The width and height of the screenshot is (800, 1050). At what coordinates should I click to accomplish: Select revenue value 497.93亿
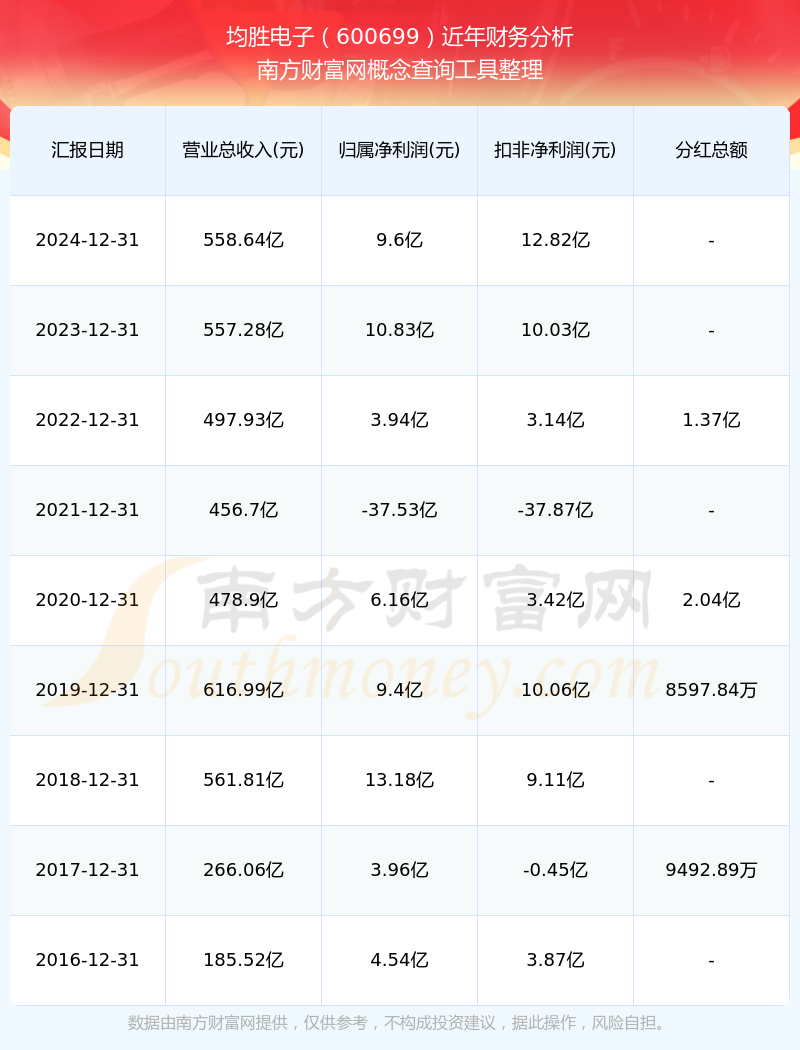coord(244,420)
